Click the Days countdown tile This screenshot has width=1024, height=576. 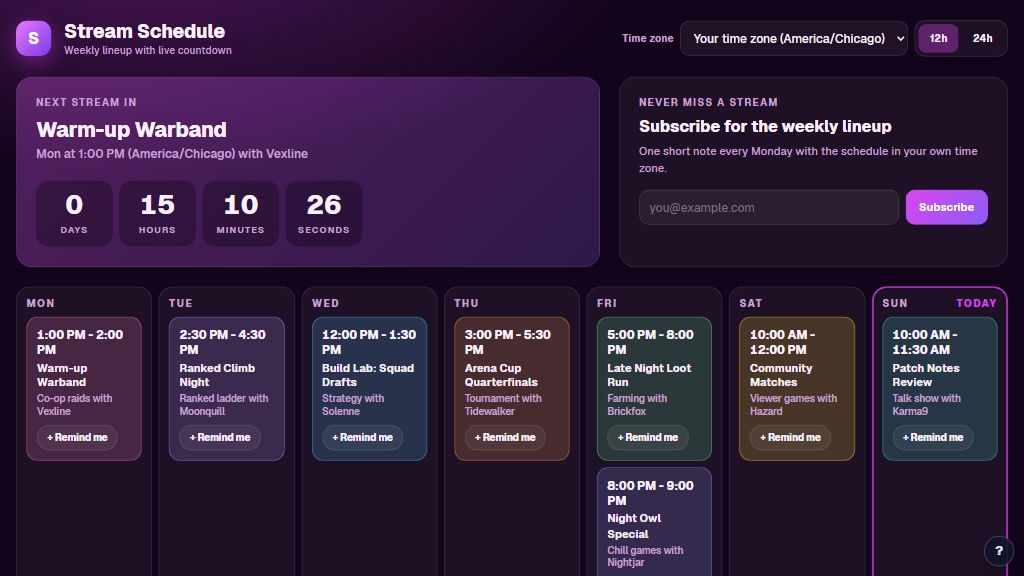[x=74, y=214]
